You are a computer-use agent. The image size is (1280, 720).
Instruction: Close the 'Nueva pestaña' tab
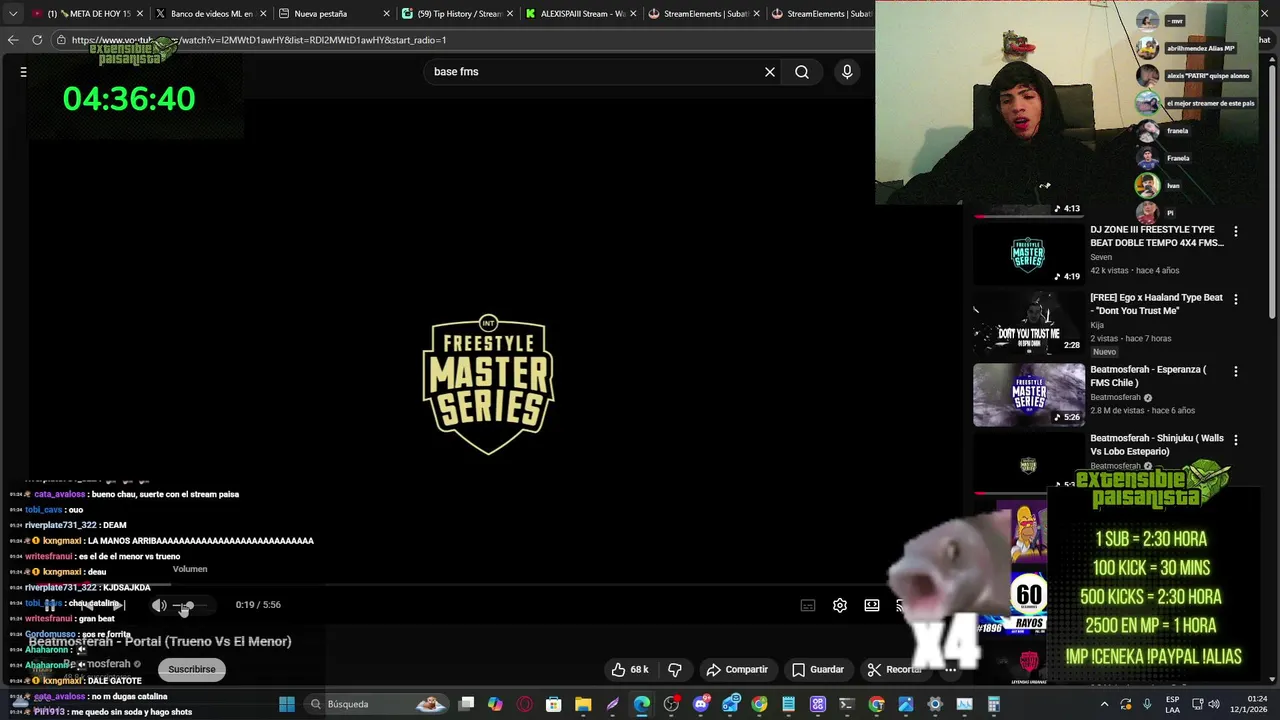pyautogui.click(x=386, y=14)
